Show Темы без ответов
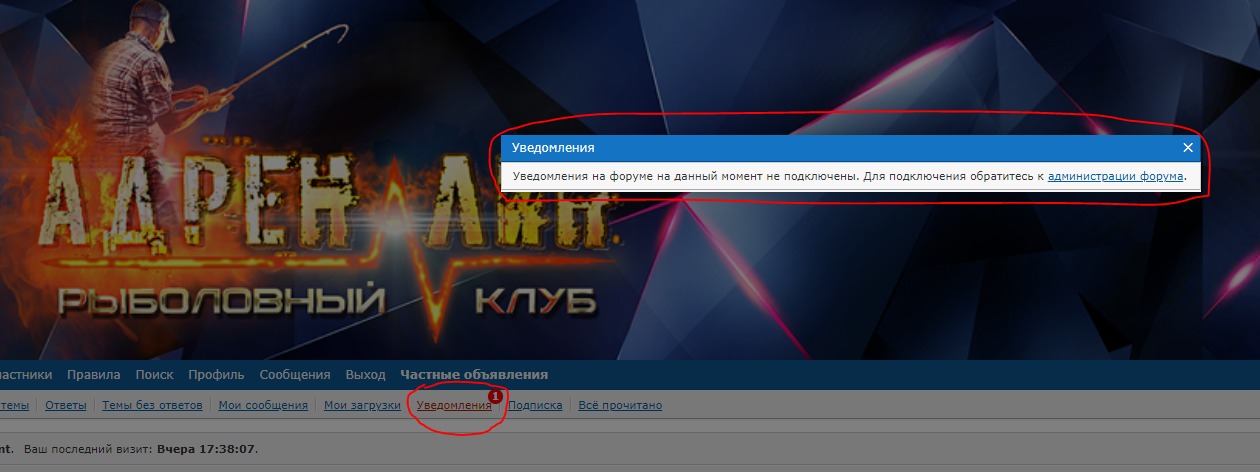Image resolution: width=1260 pixels, height=472 pixels. (x=152, y=405)
